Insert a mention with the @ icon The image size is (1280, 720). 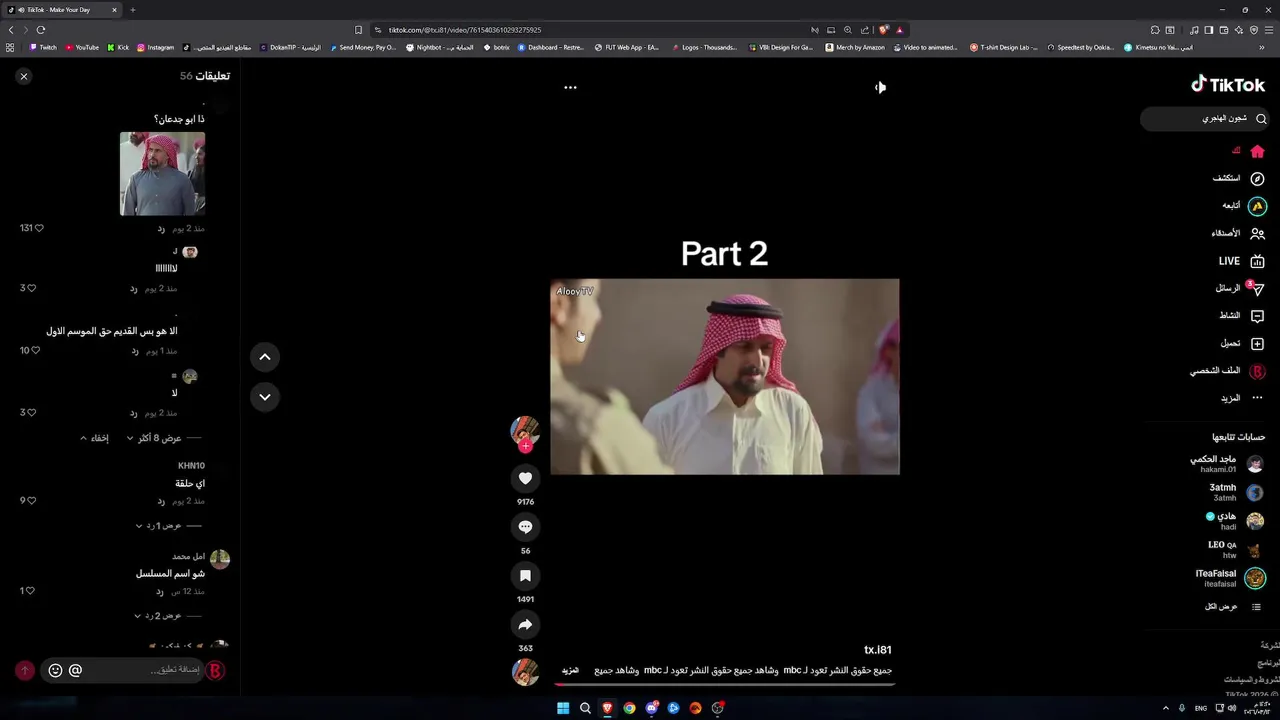tap(75, 670)
